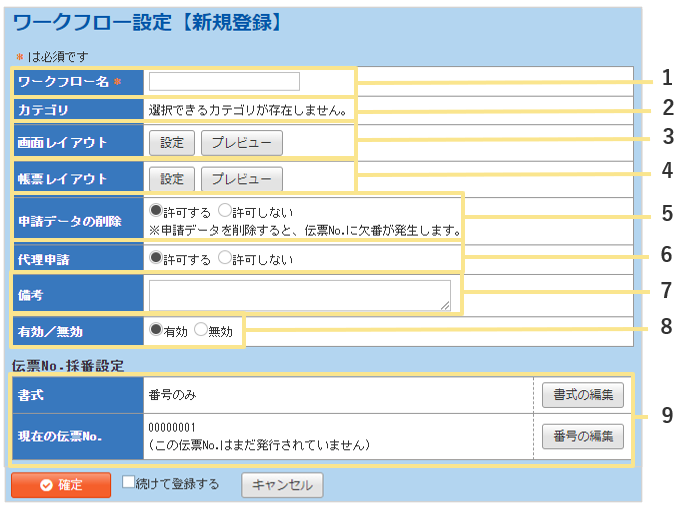
Task: Click the 番号の編集 button
Action: click(x=582, y=436)
